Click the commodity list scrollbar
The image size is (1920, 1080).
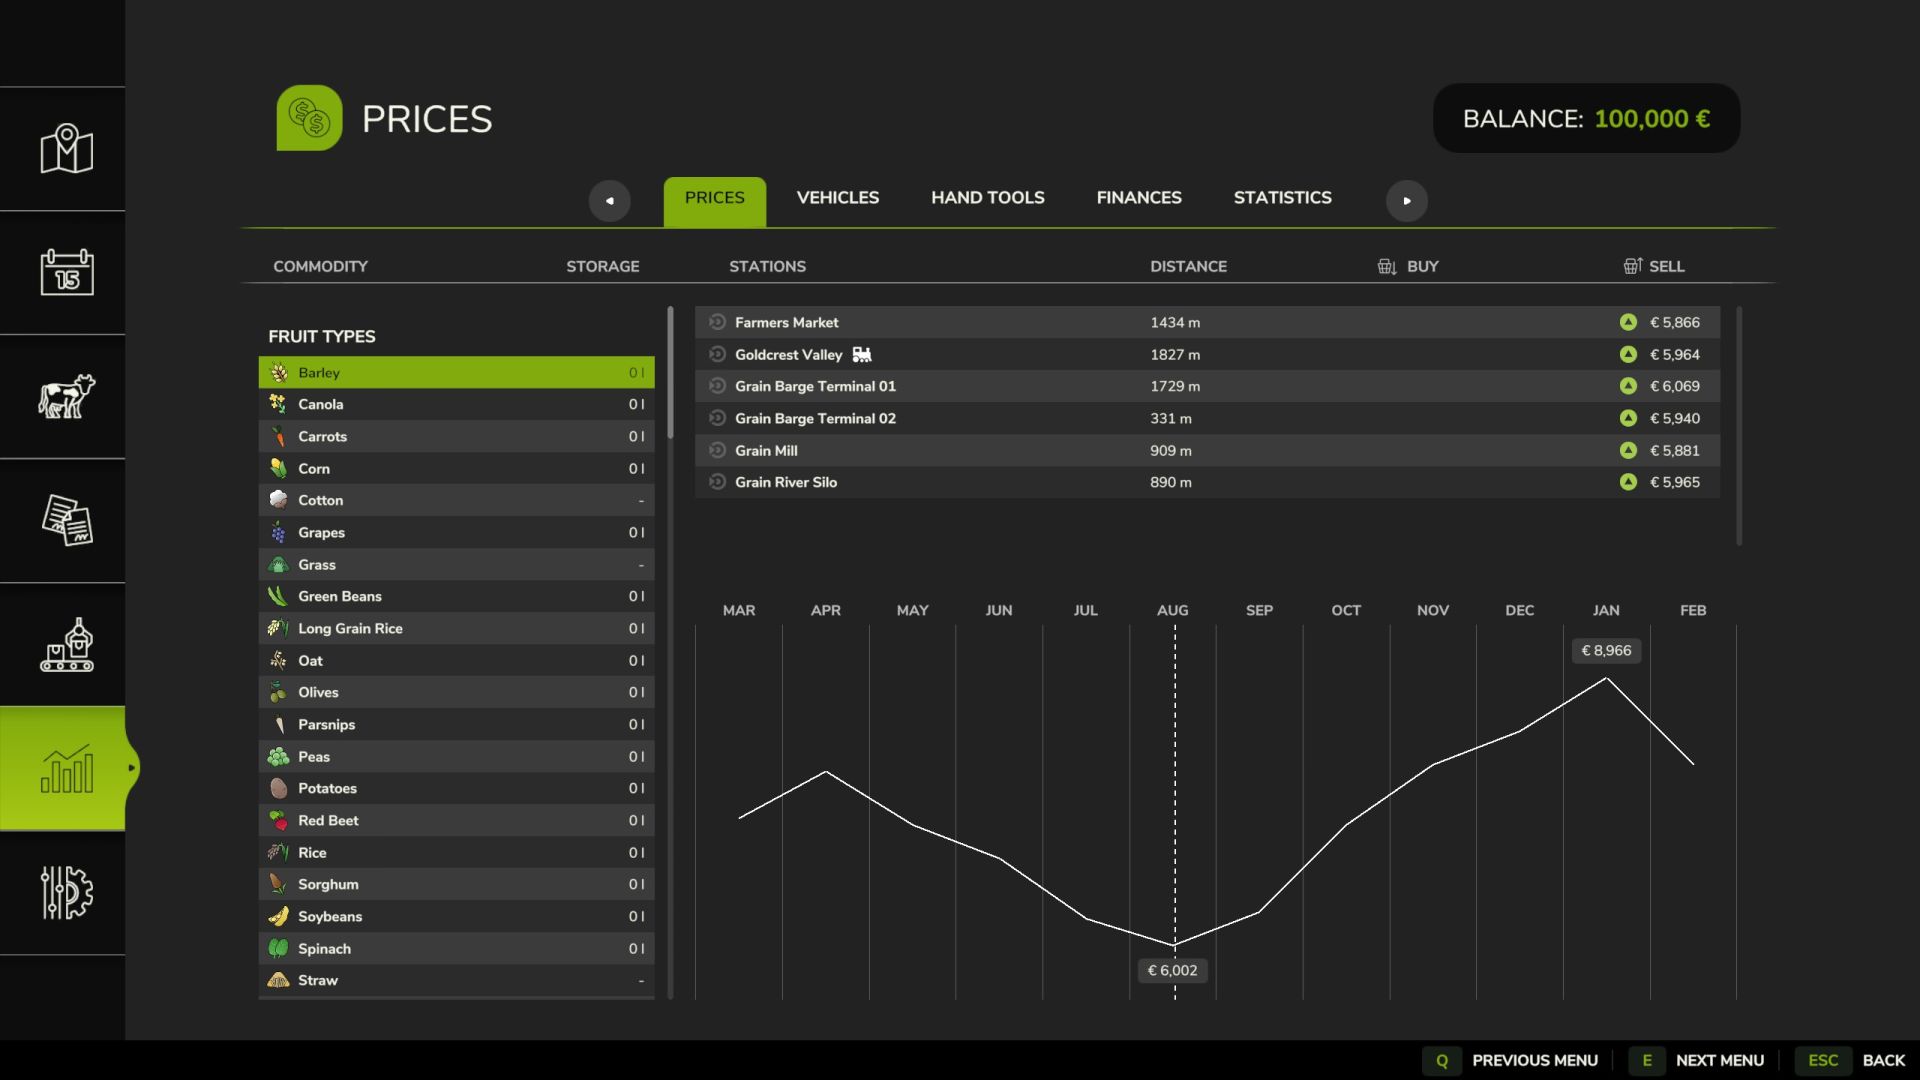tap(670, 373)
